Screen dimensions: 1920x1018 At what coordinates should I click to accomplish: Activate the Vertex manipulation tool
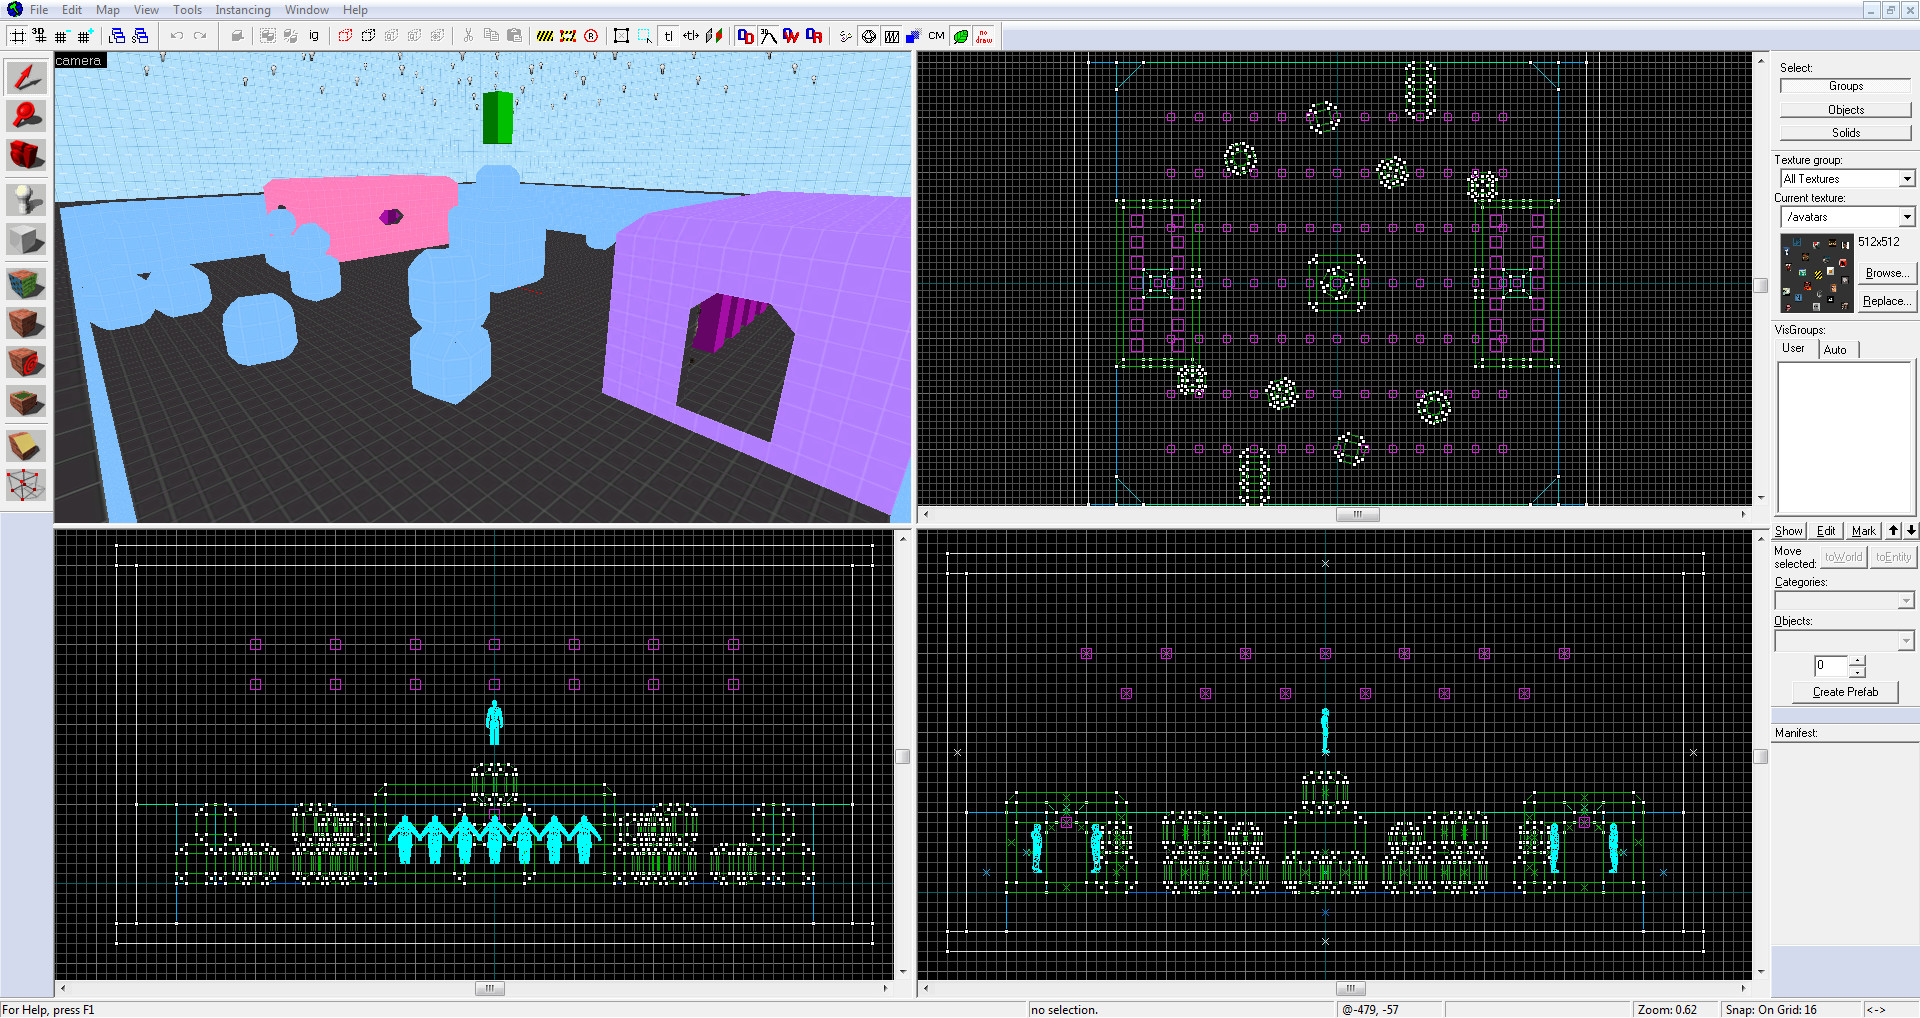26,486
